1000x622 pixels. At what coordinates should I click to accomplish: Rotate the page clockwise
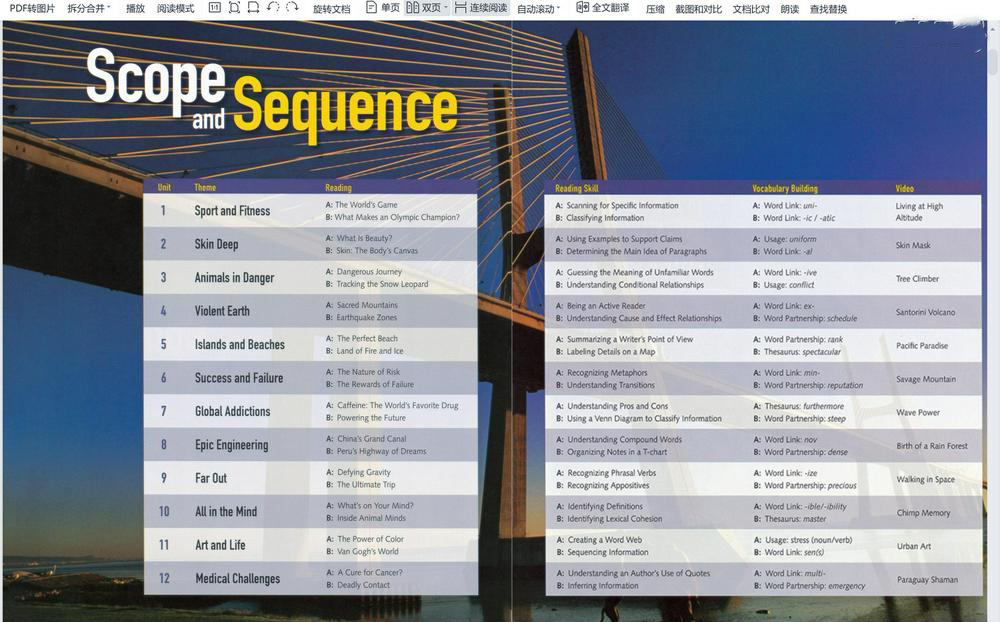292,8
